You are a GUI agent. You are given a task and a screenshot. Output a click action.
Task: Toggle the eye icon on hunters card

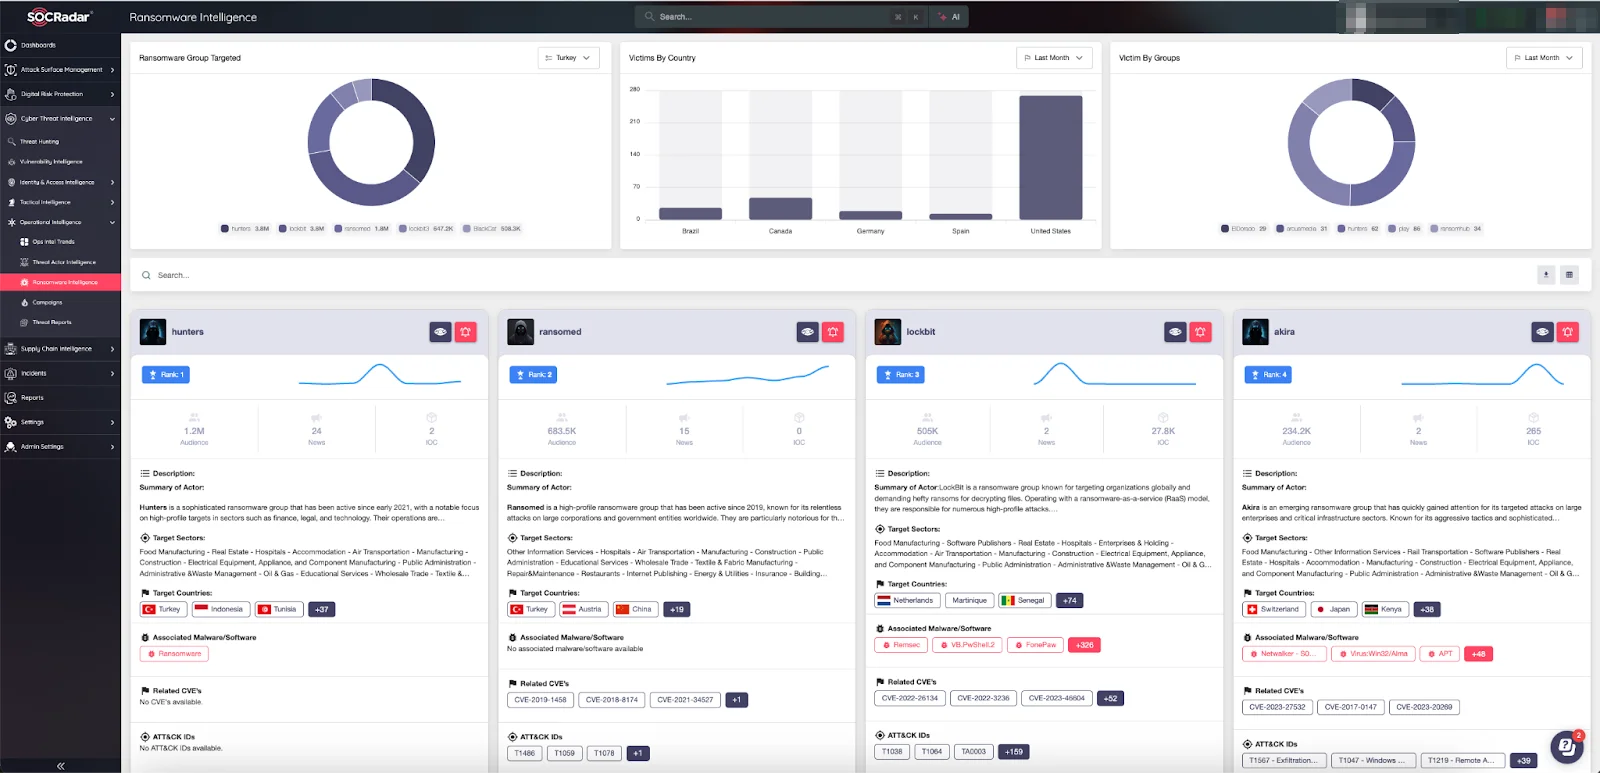(x=441, y=332)
